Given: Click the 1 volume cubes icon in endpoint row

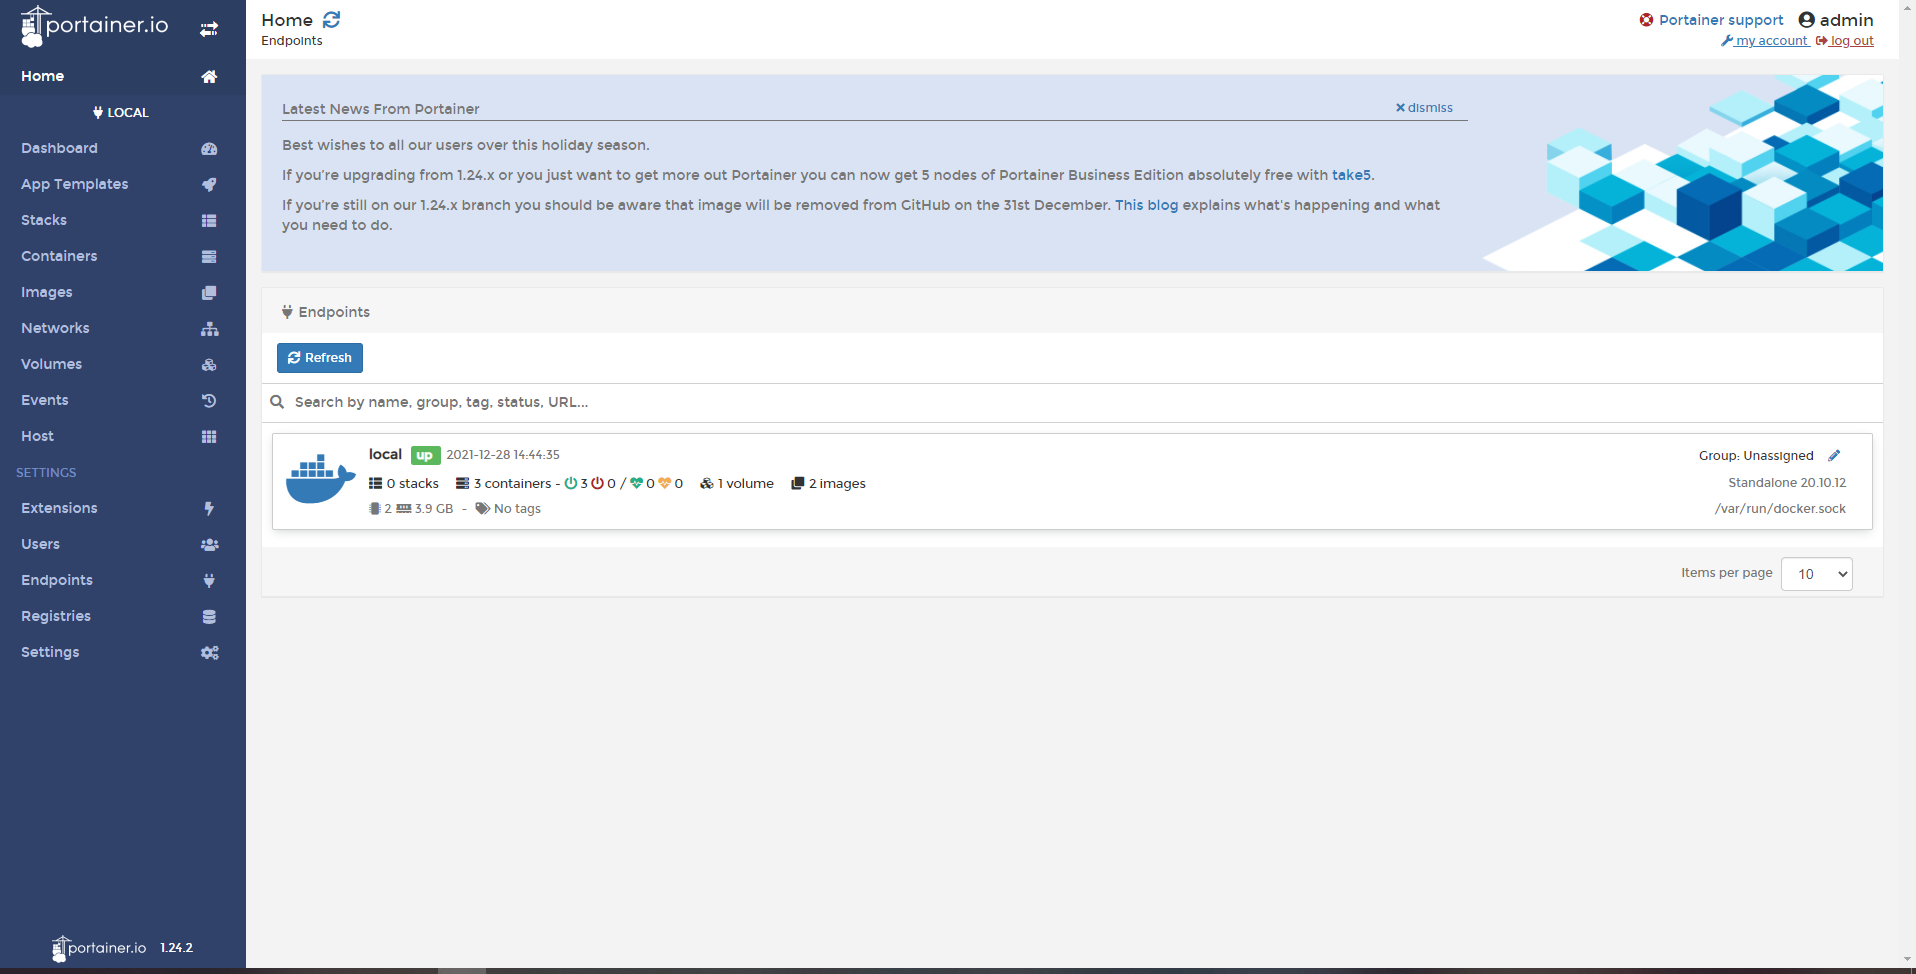Looking at the screenshot, I should [x=707, y=484].
